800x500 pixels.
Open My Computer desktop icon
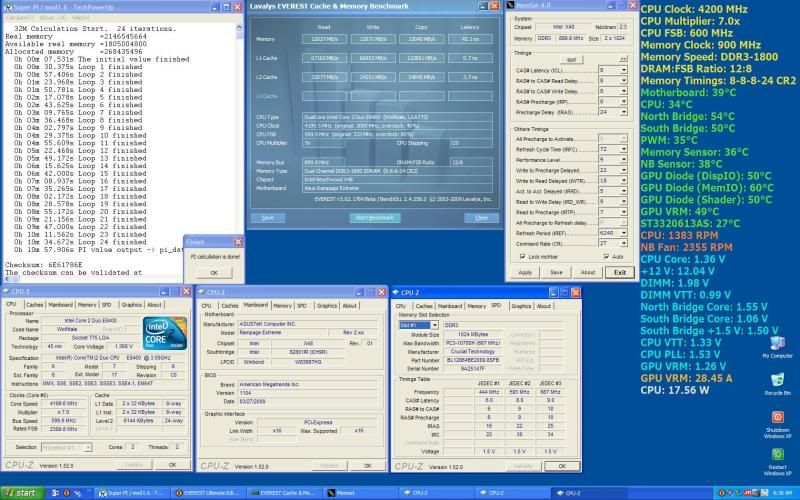tap(777, 346)
